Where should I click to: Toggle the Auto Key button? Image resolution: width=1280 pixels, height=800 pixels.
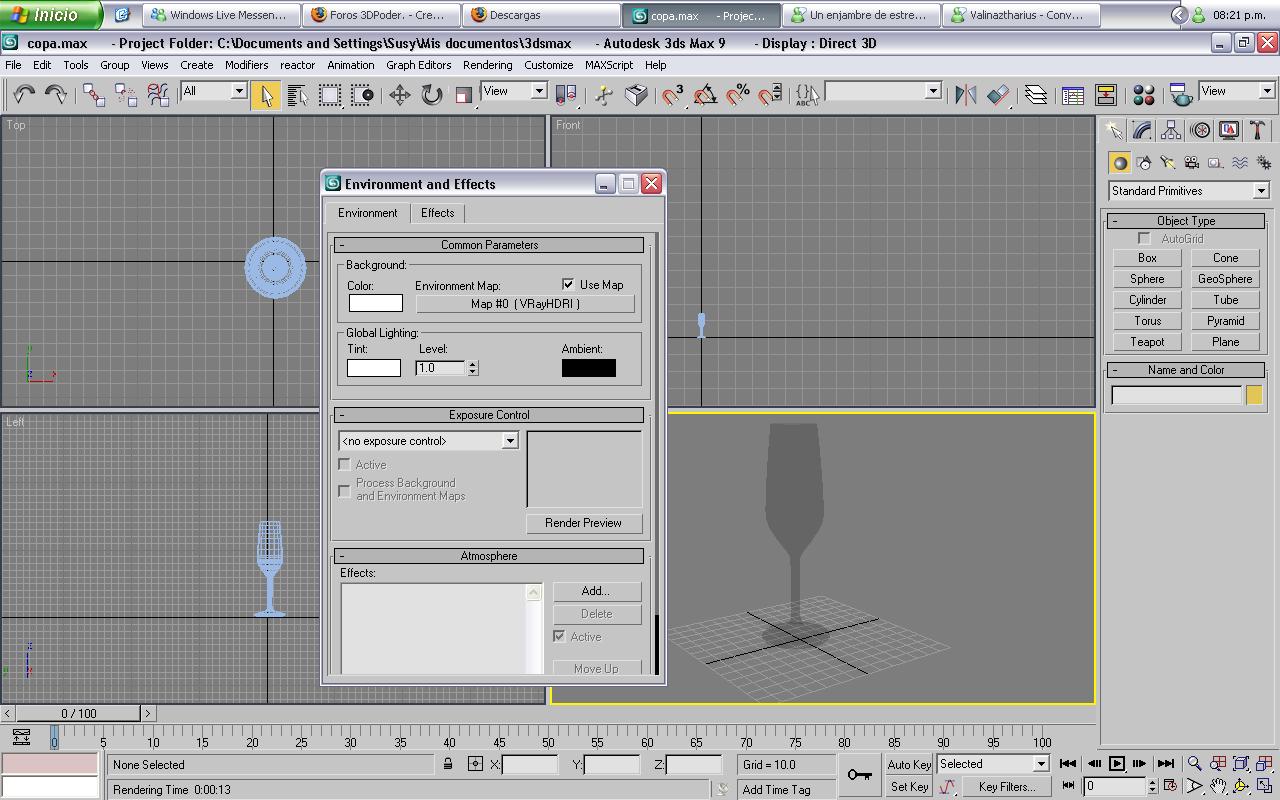coord(909,765)
